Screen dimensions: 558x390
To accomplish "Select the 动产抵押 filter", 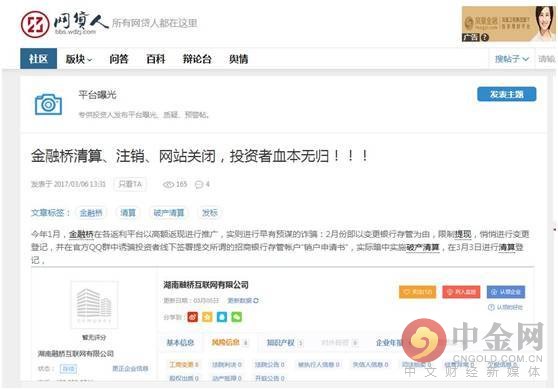I will (227, 378).
